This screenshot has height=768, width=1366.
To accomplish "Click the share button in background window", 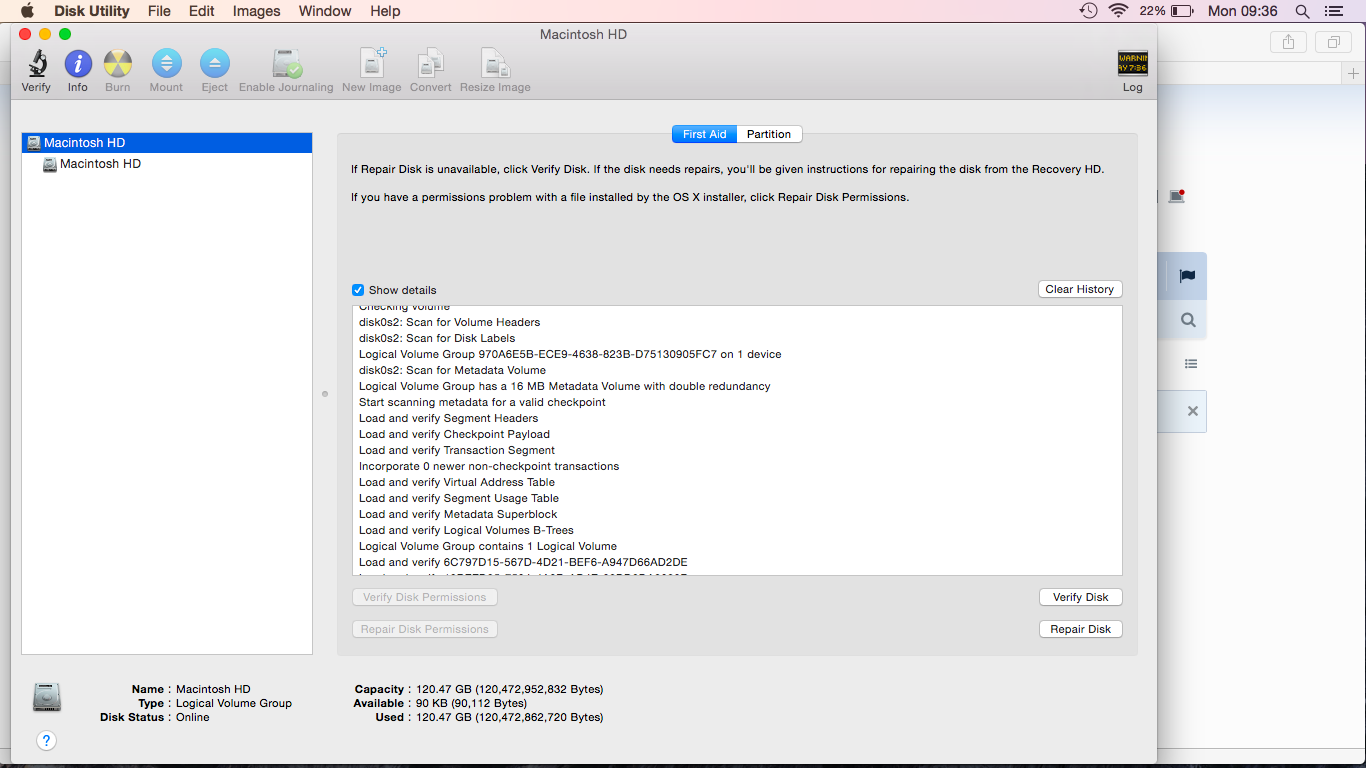I will pos(1288,42).
